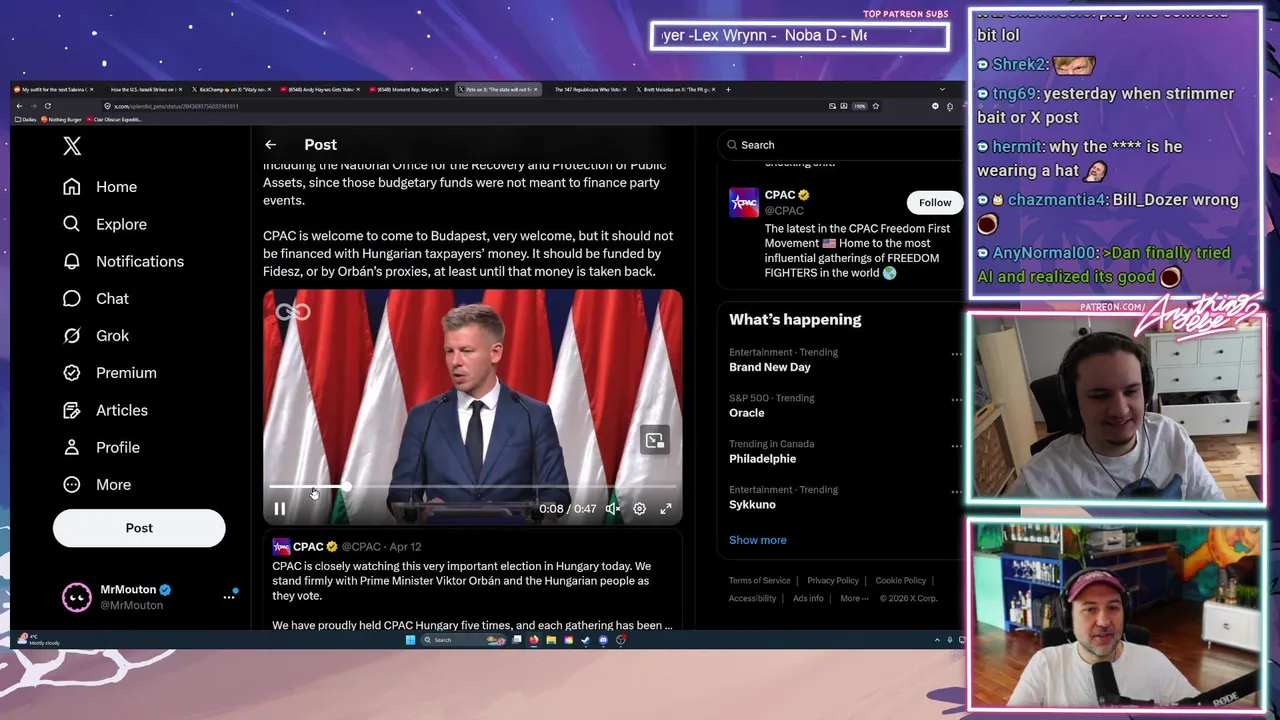The image size is (1280, 720).
Task: Open Philadelphia trending topic
Action: pyautogui.click(x=763, y=459)
